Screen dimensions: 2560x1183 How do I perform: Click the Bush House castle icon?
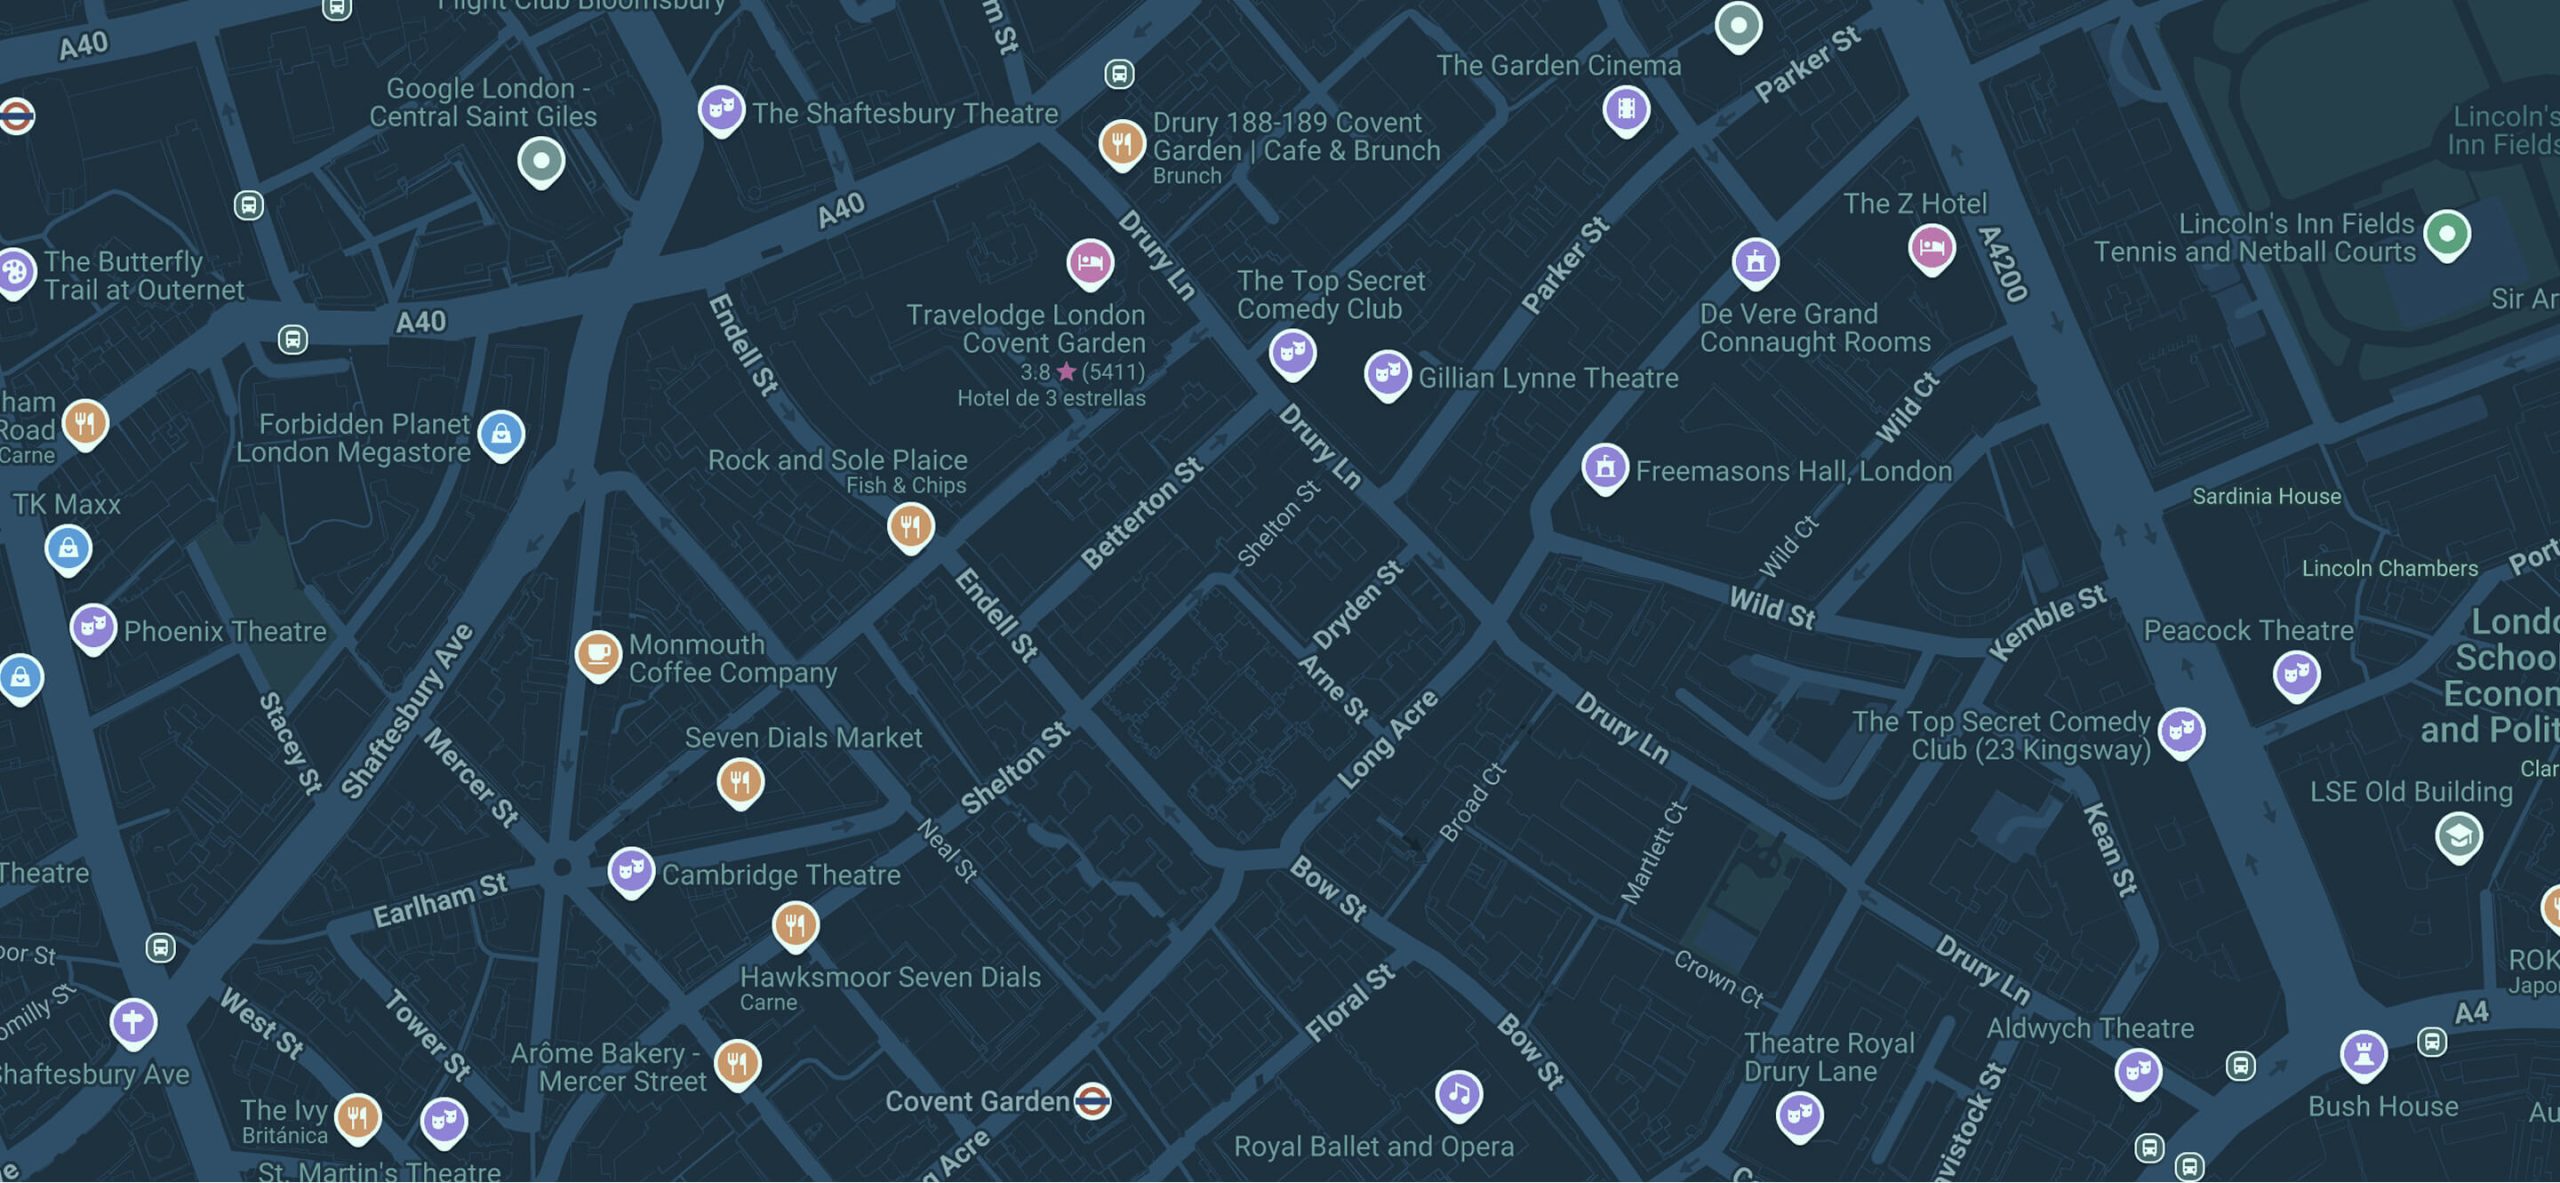point(2363,1054)
